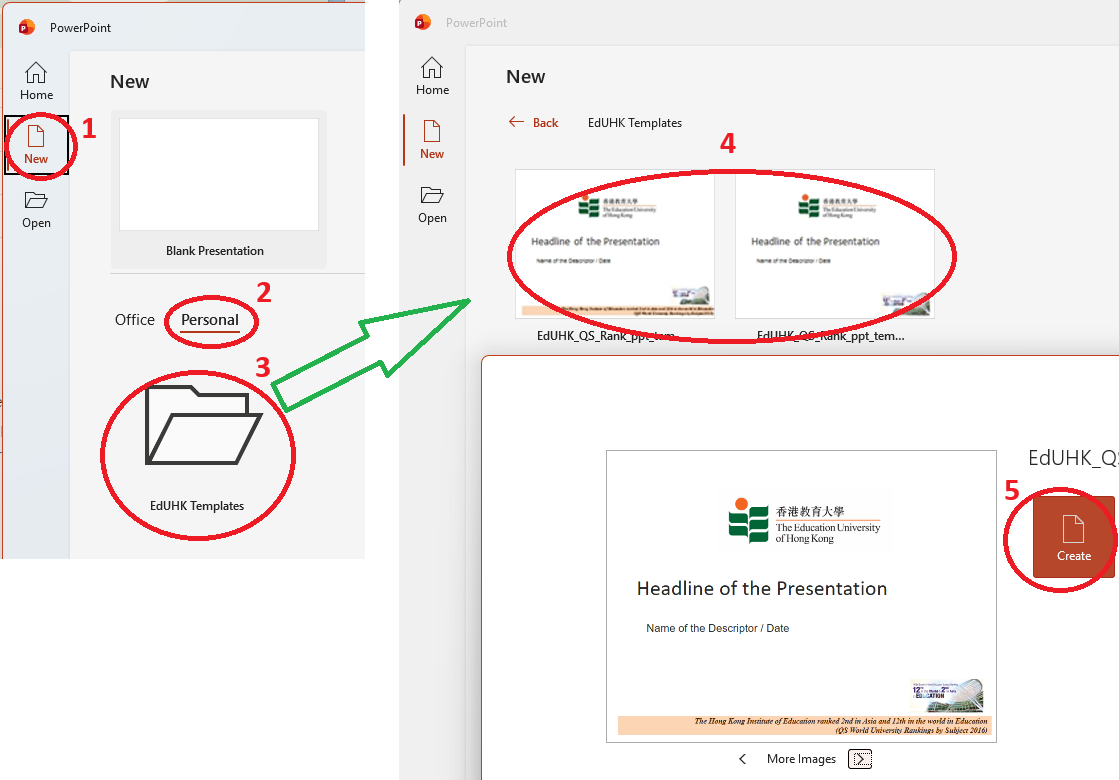1119x780 pixels.
Task: Click the More Images label
Action: point(801,759)
